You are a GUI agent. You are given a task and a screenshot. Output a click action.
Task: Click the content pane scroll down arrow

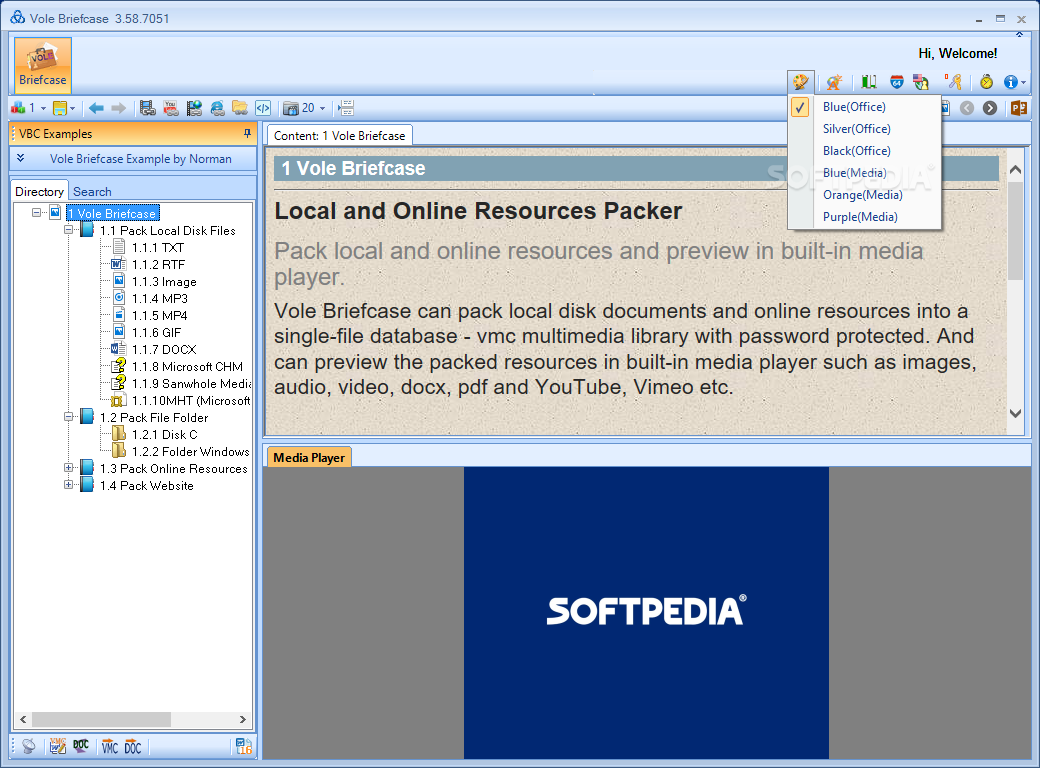[1015, 413]
